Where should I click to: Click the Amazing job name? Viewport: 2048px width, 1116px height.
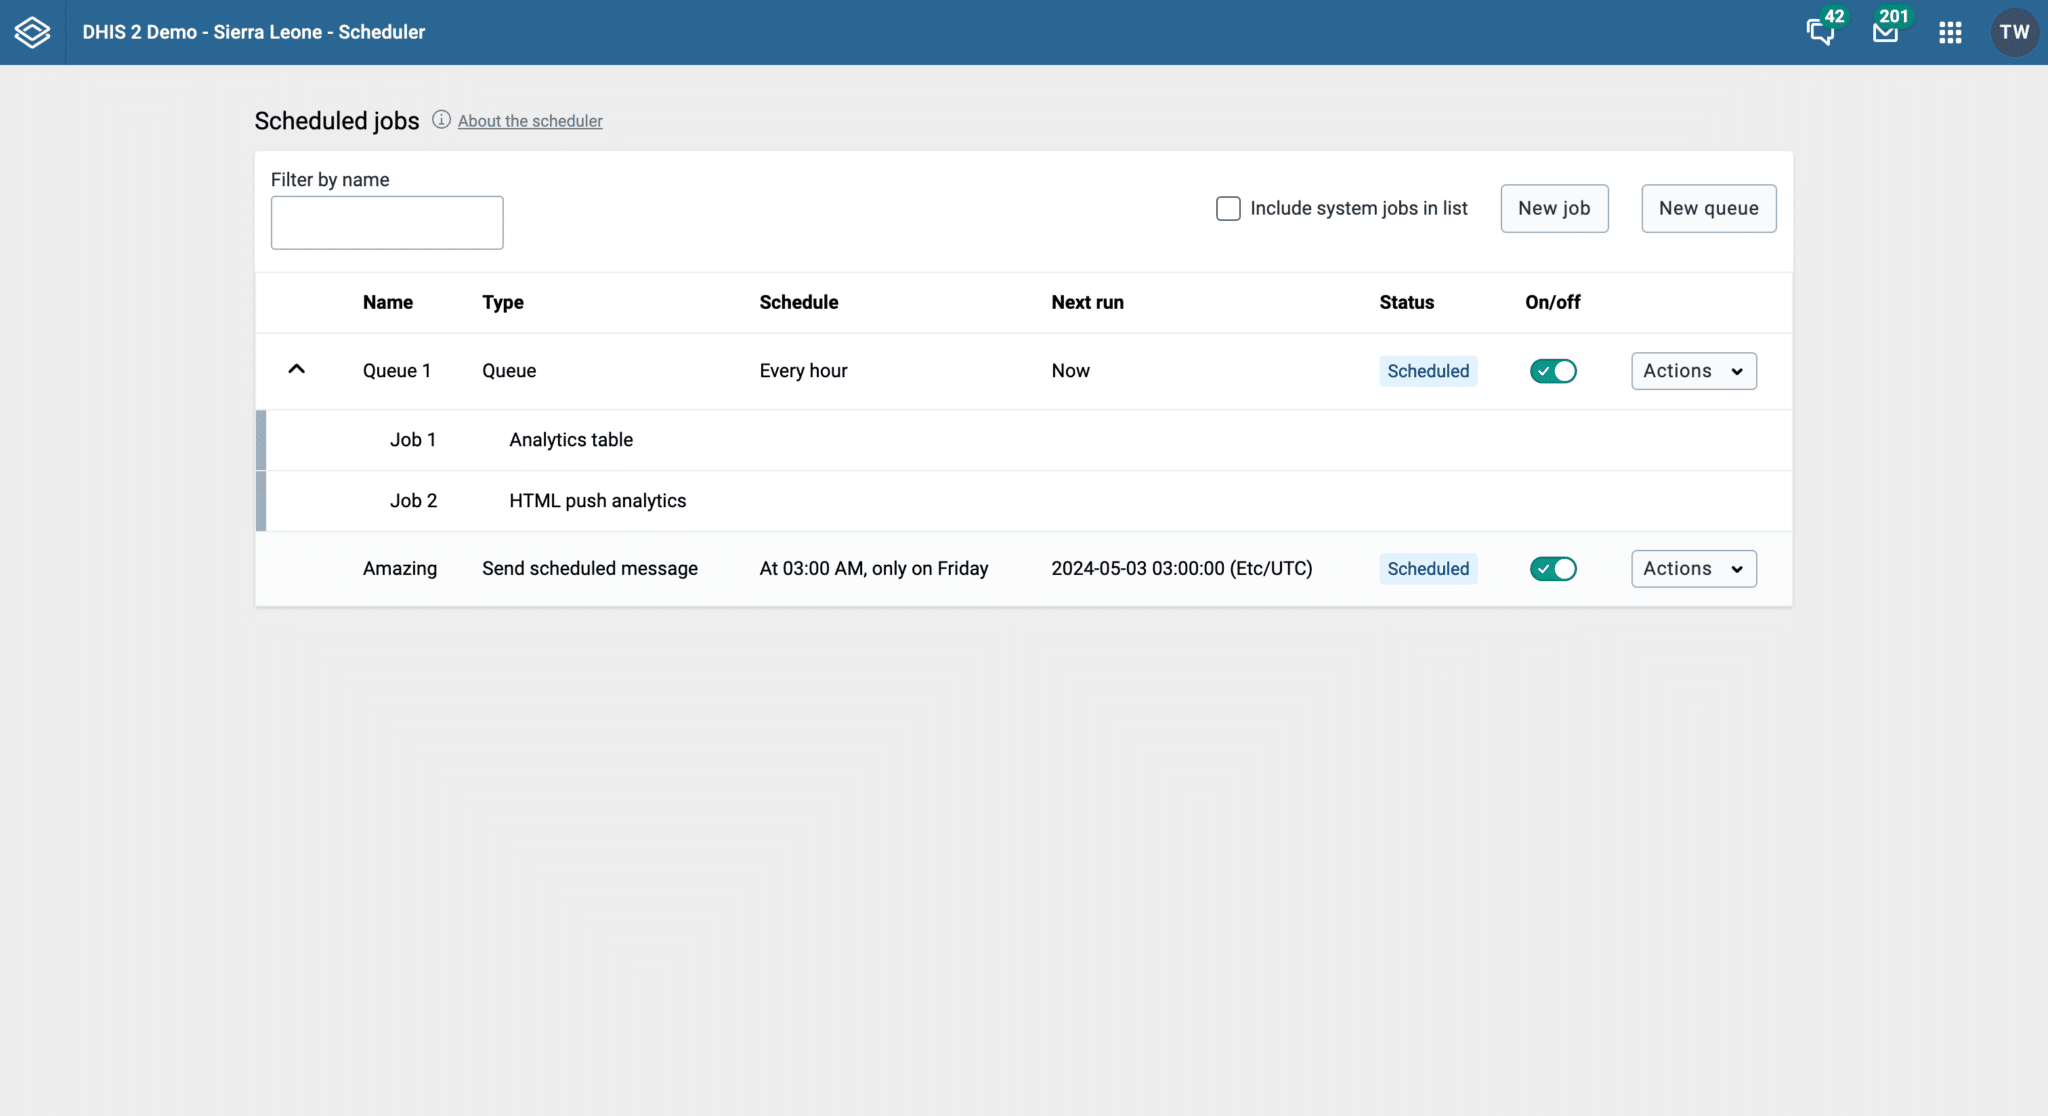400,569
